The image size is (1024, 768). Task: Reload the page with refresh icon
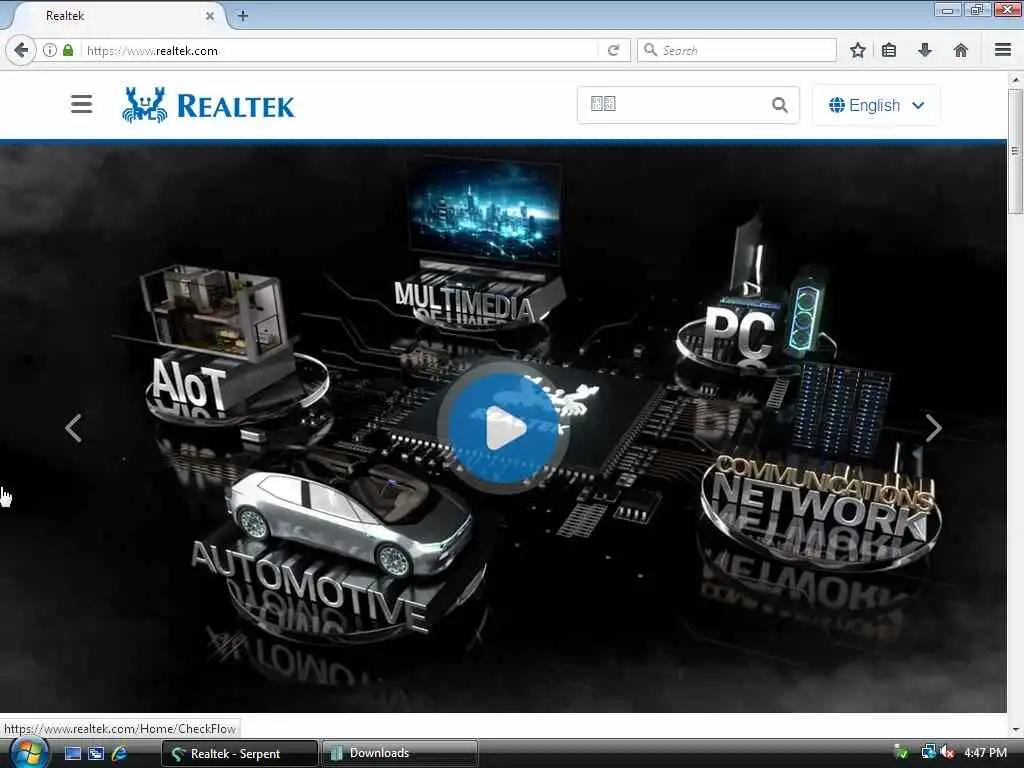pyautogui.click(x=613, y=50)
